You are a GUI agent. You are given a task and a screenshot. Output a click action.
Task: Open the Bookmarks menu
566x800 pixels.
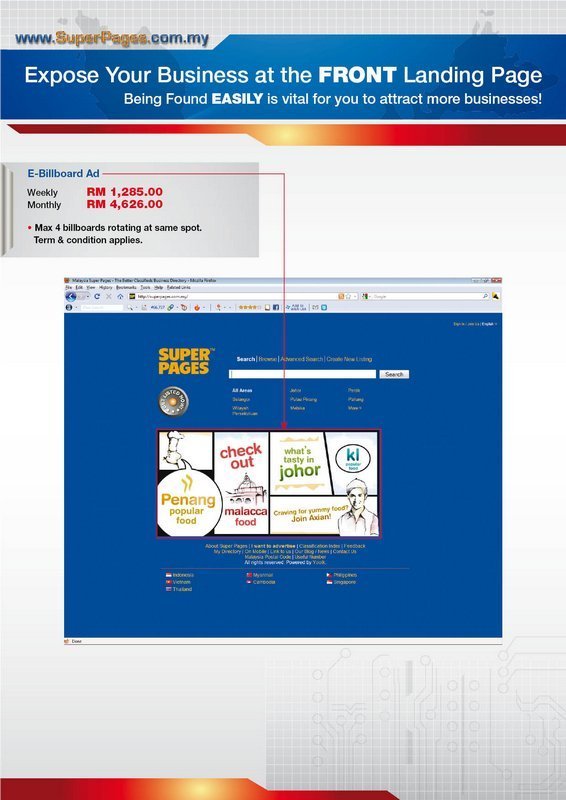pyautogui.click(x=126, y=288)
